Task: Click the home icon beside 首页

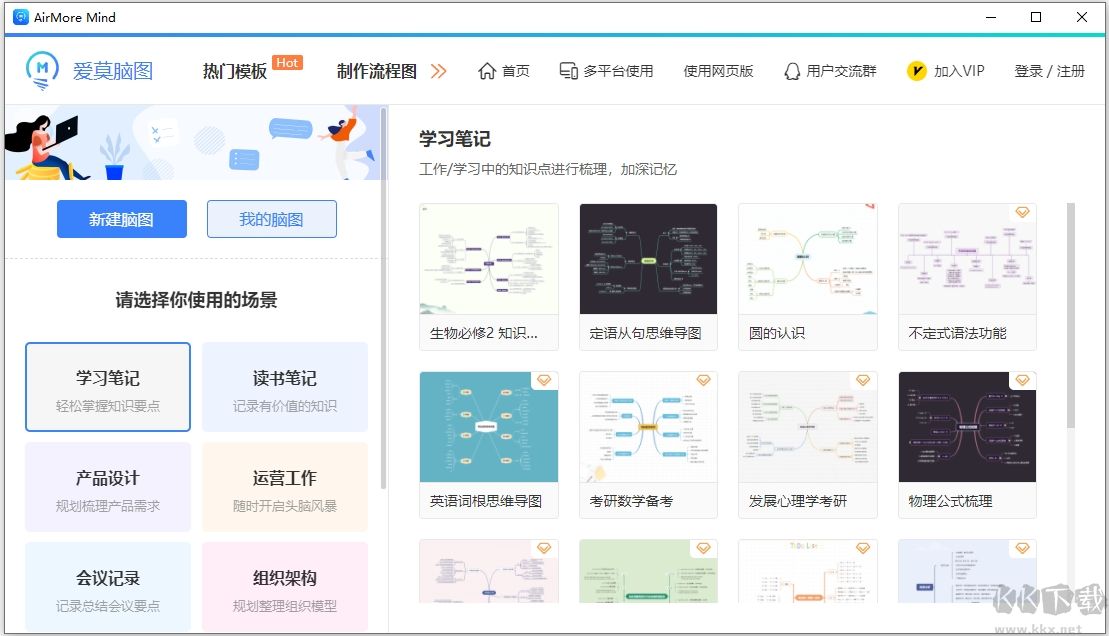Action: coord(487,71)
